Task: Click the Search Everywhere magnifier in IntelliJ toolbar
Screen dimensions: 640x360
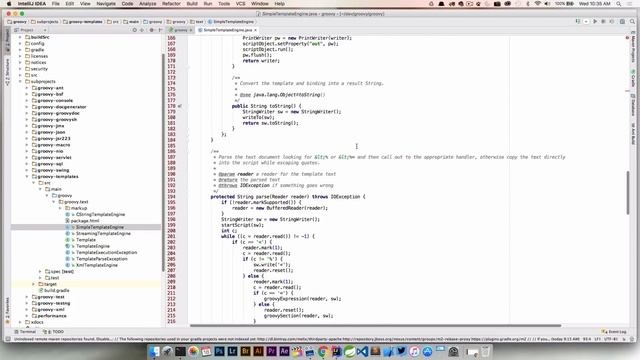Action: (632, 21)
